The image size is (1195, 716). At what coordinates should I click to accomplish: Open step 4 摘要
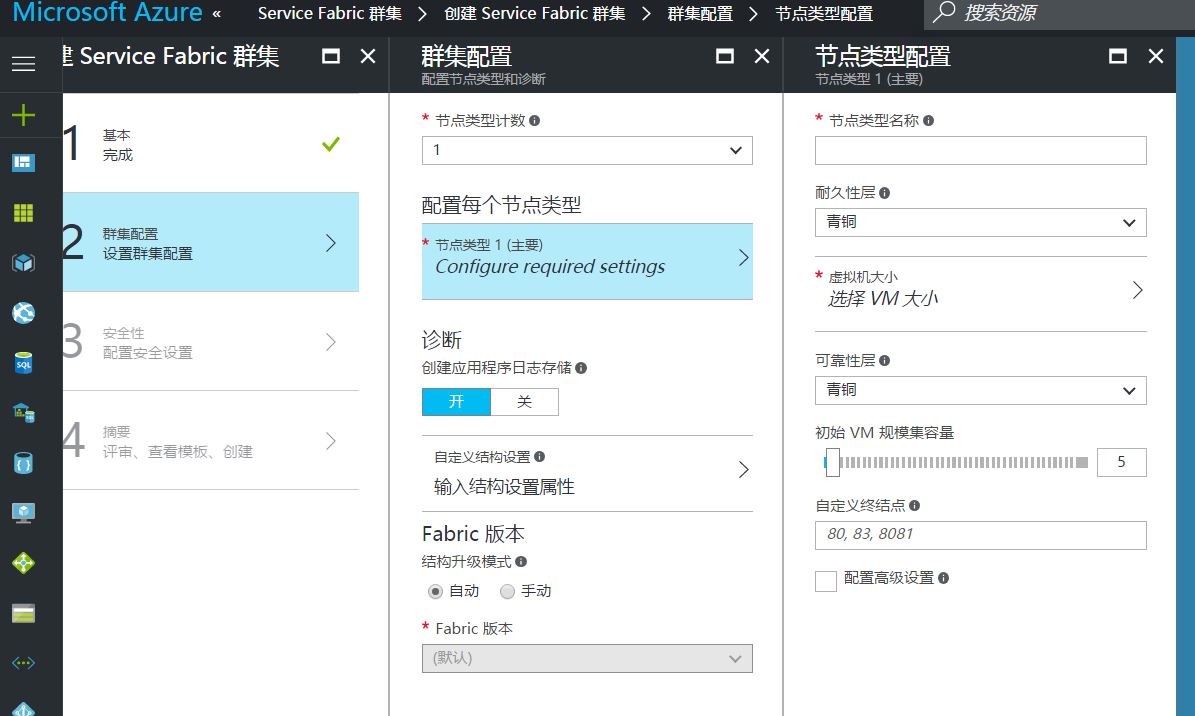[211, 441]
